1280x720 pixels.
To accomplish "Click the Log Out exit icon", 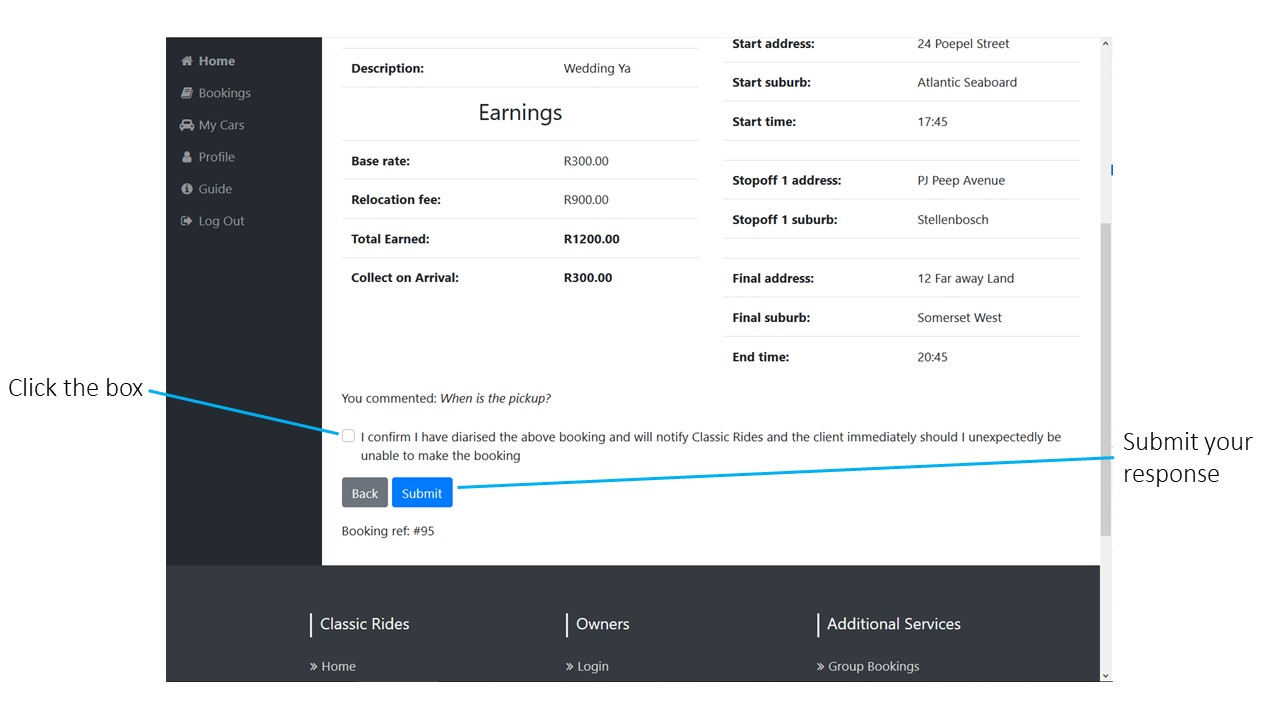I will [x=186, y=221].
